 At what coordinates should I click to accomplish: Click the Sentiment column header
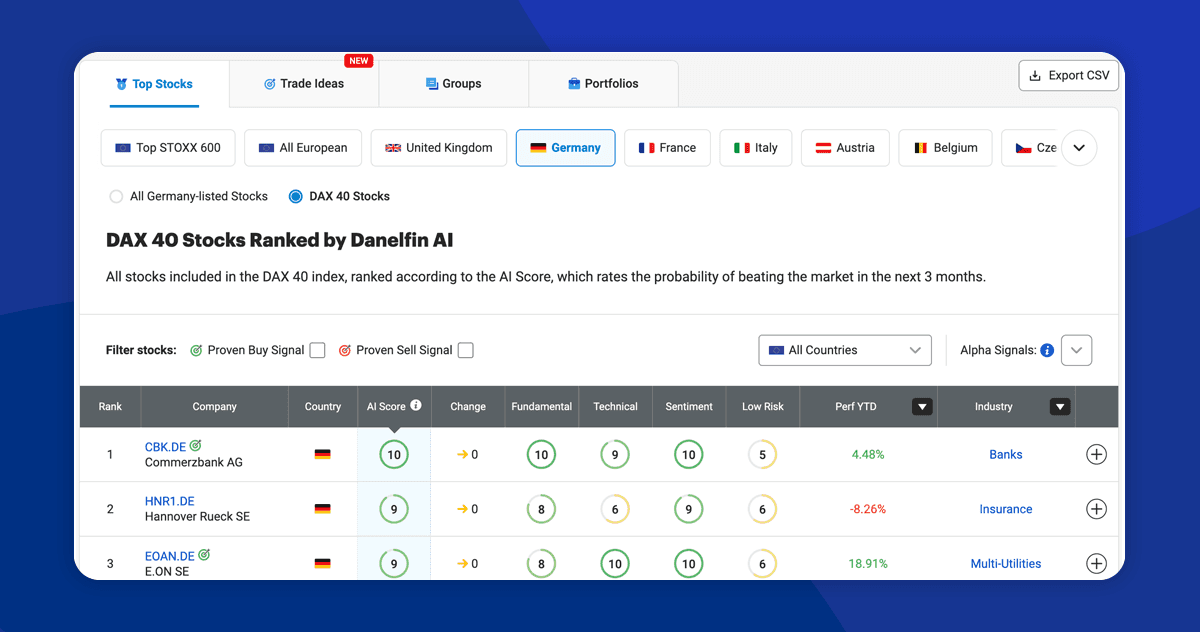689,407
